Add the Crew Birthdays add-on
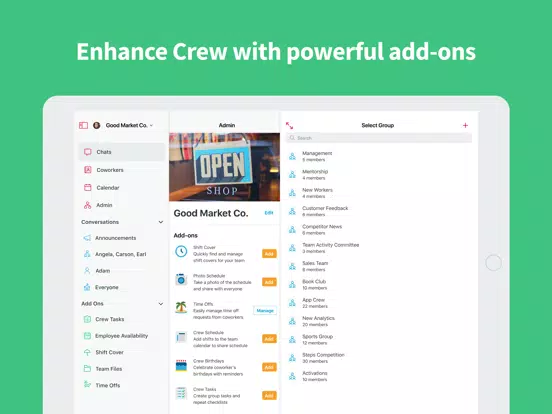Screen dimensions: 552x414 click(x=269, y=367)
